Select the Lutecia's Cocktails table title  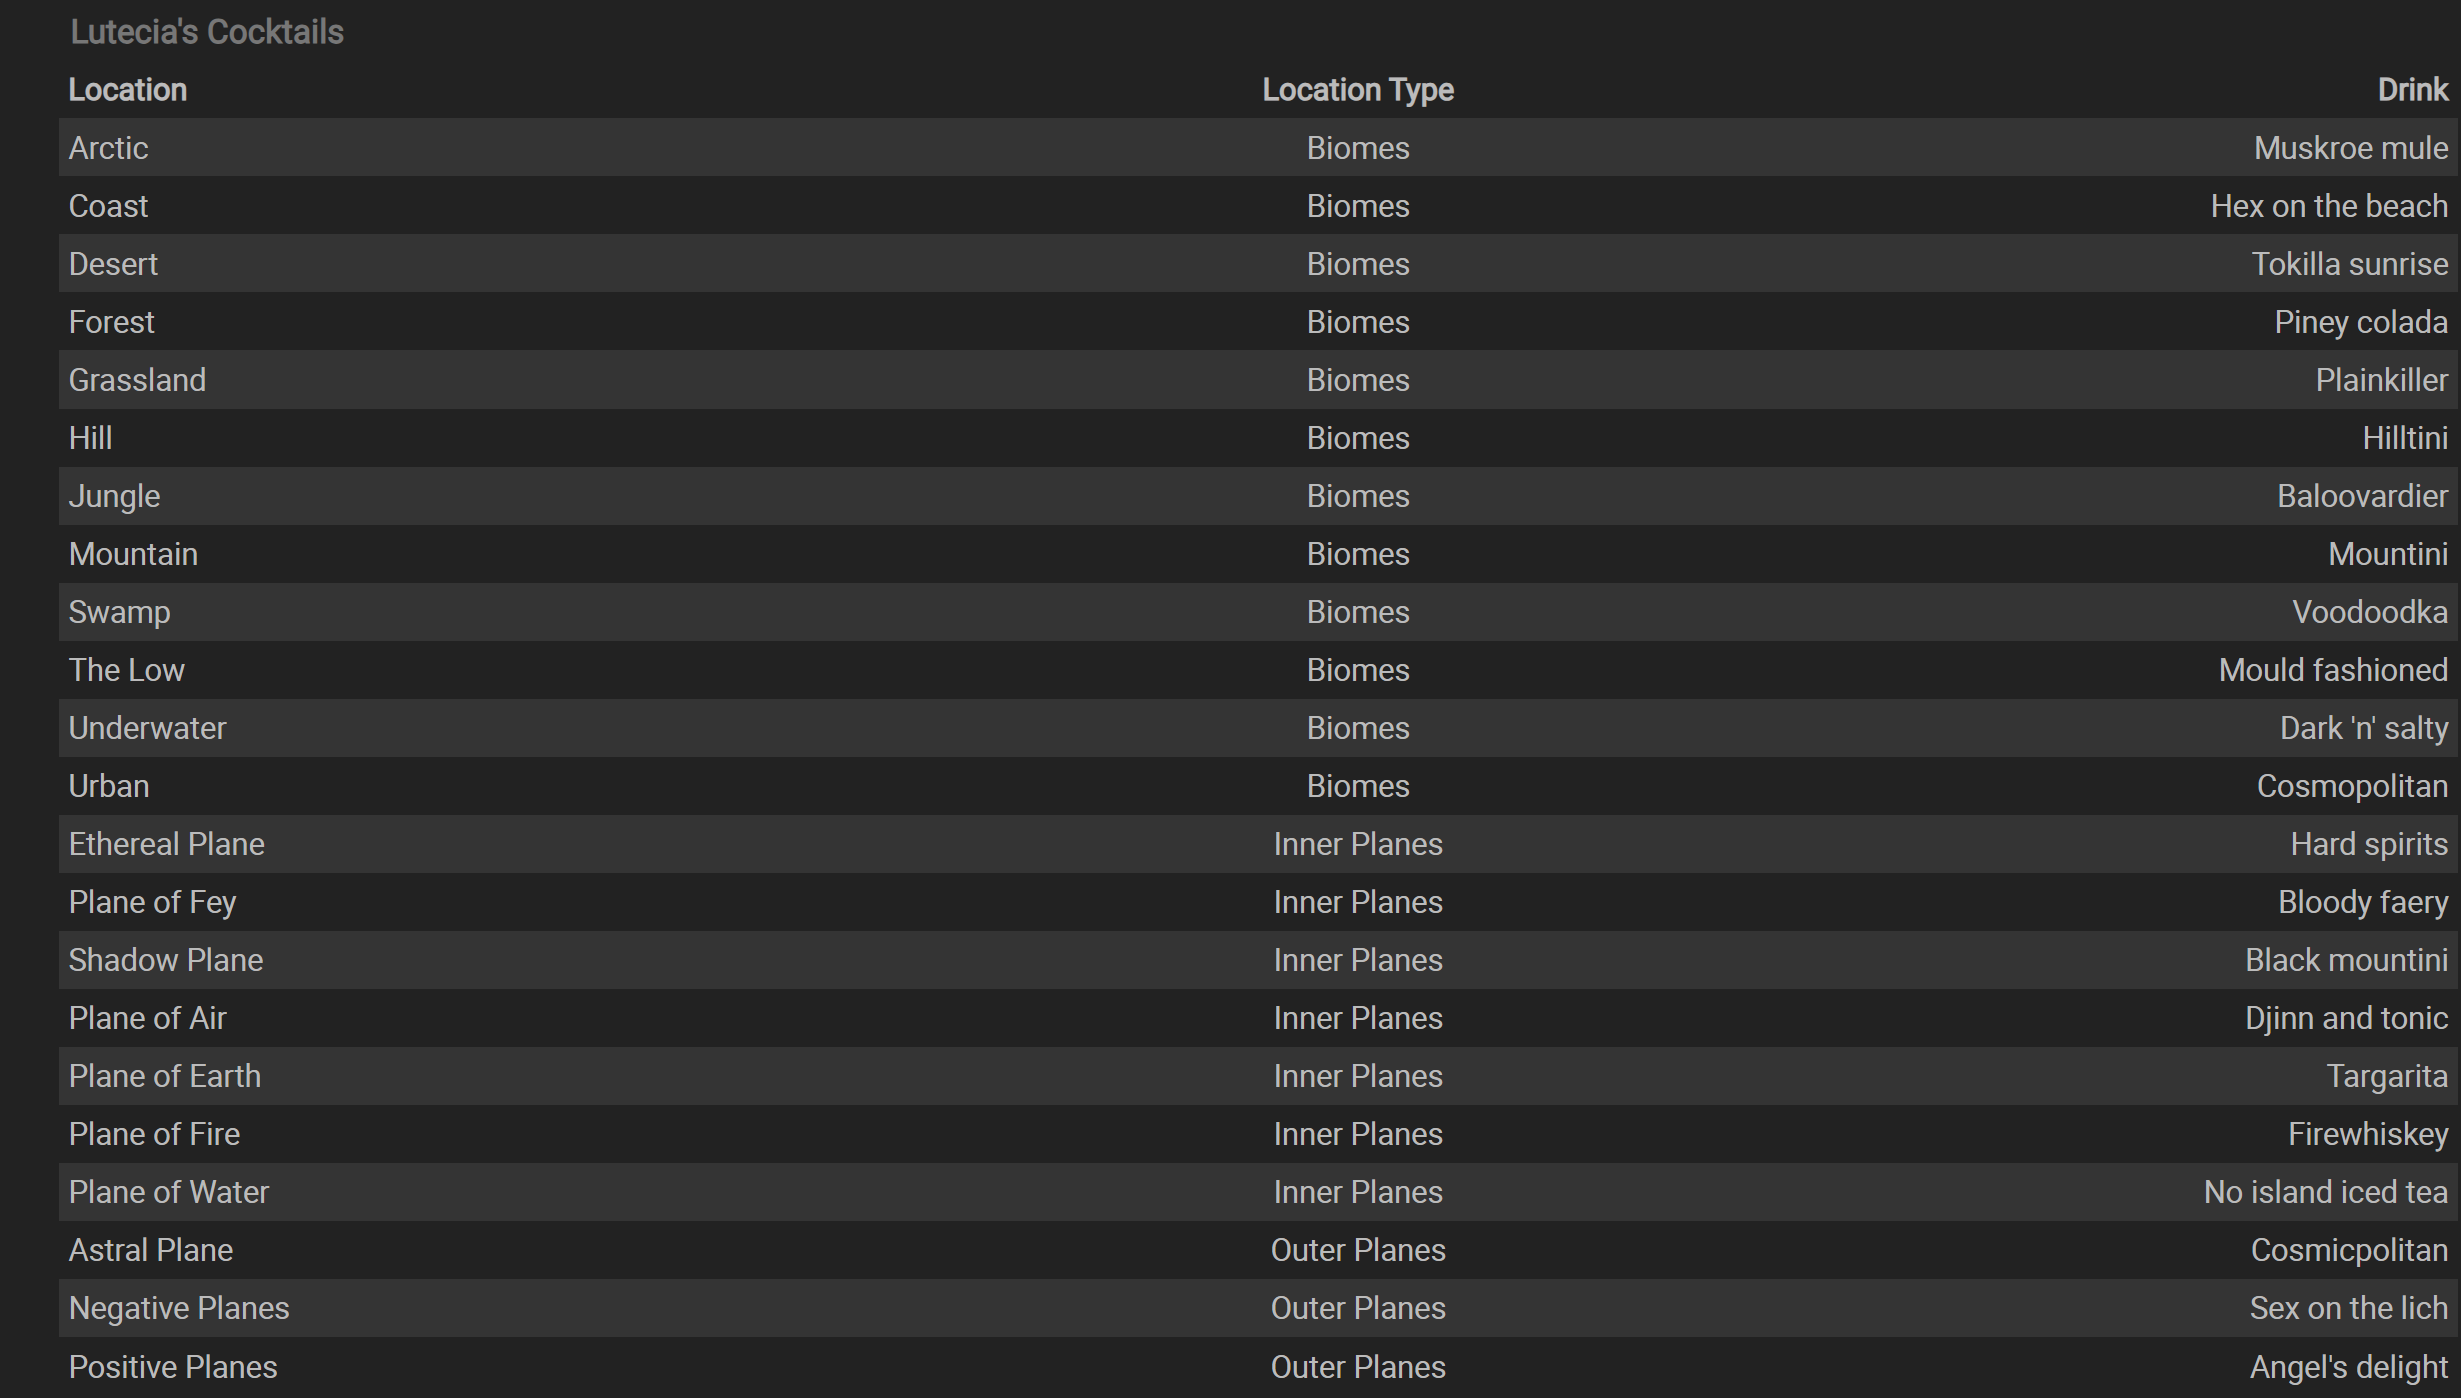(x=207, y=32)
